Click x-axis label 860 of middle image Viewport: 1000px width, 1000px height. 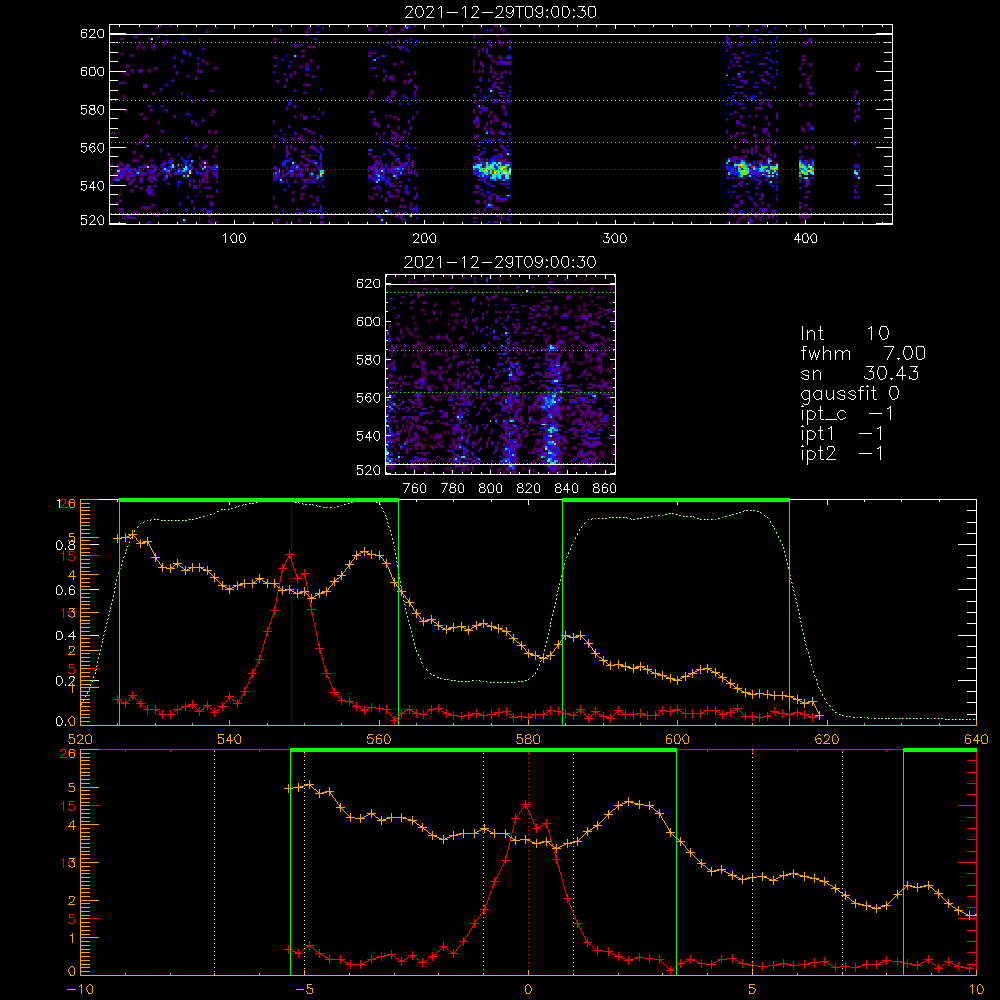605,488
